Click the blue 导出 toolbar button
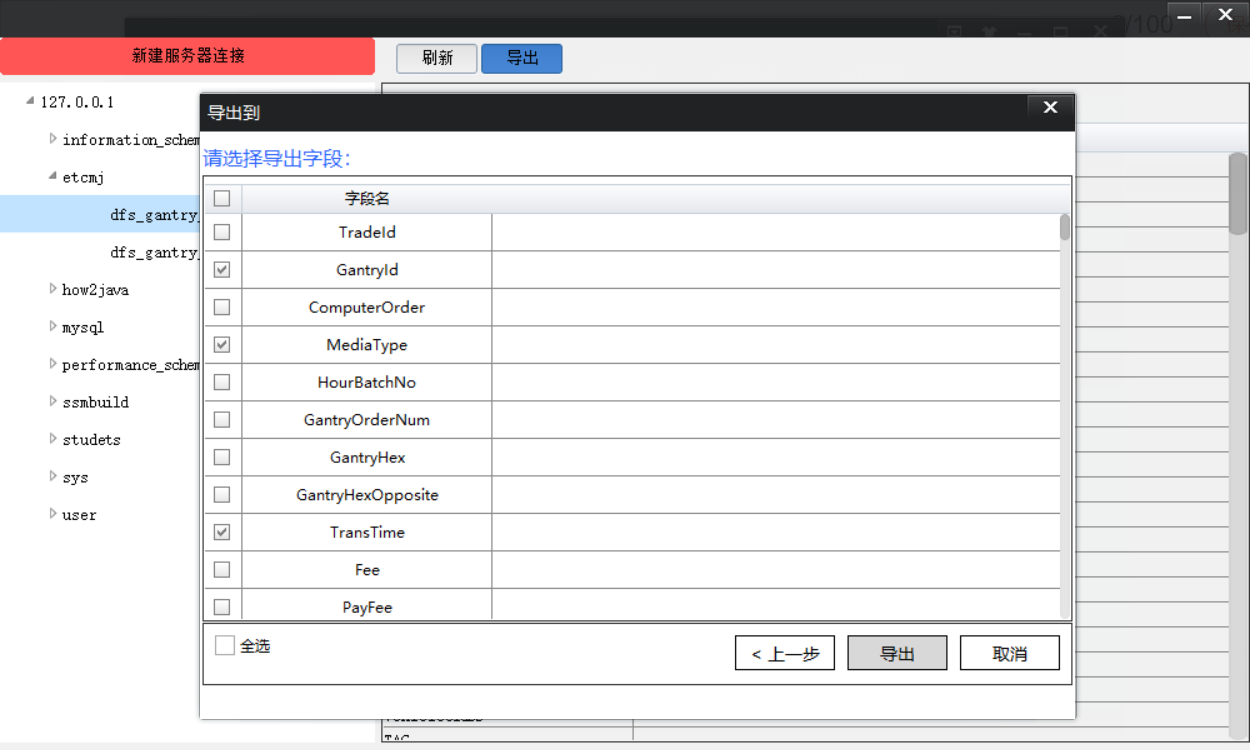 pyautogui.click(x=522, y=58)
